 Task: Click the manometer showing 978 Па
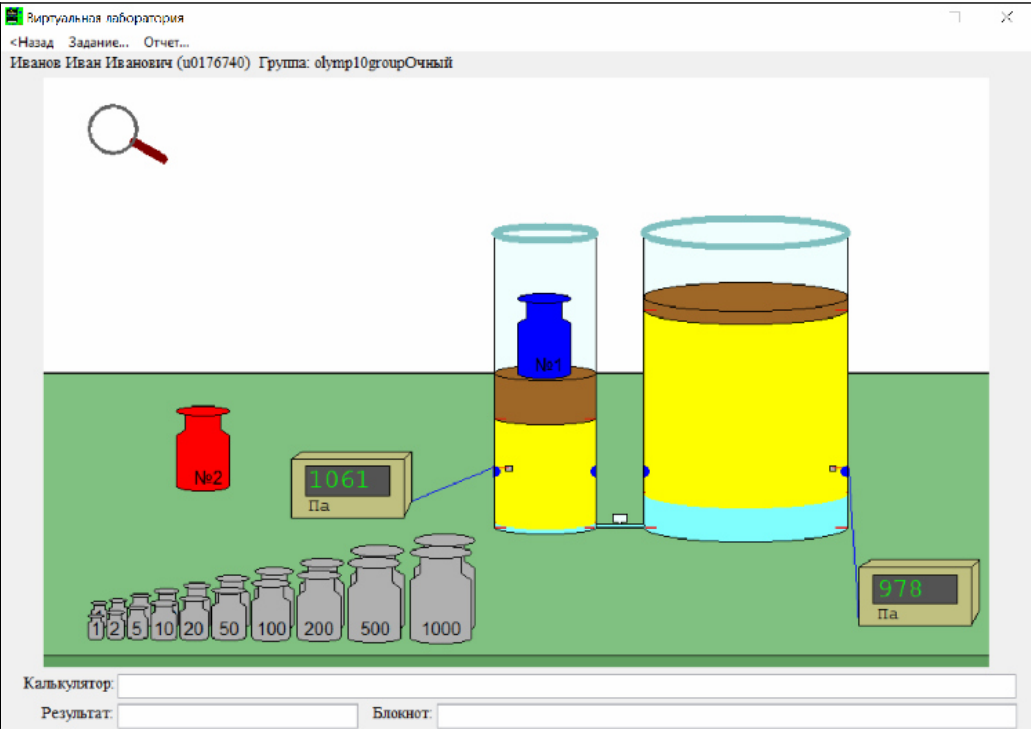point(919,593)
